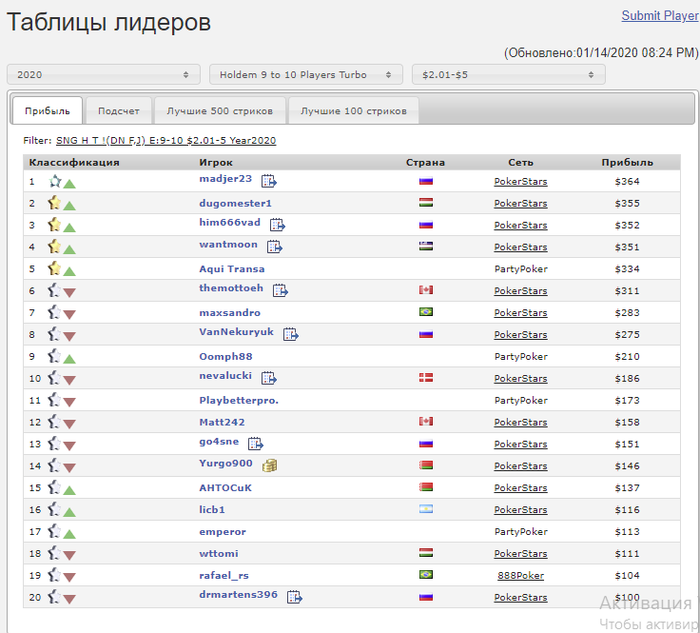Click the gold star in Aqui Transa's row
This screenshot has height=633, width=700.
(54, 268)
